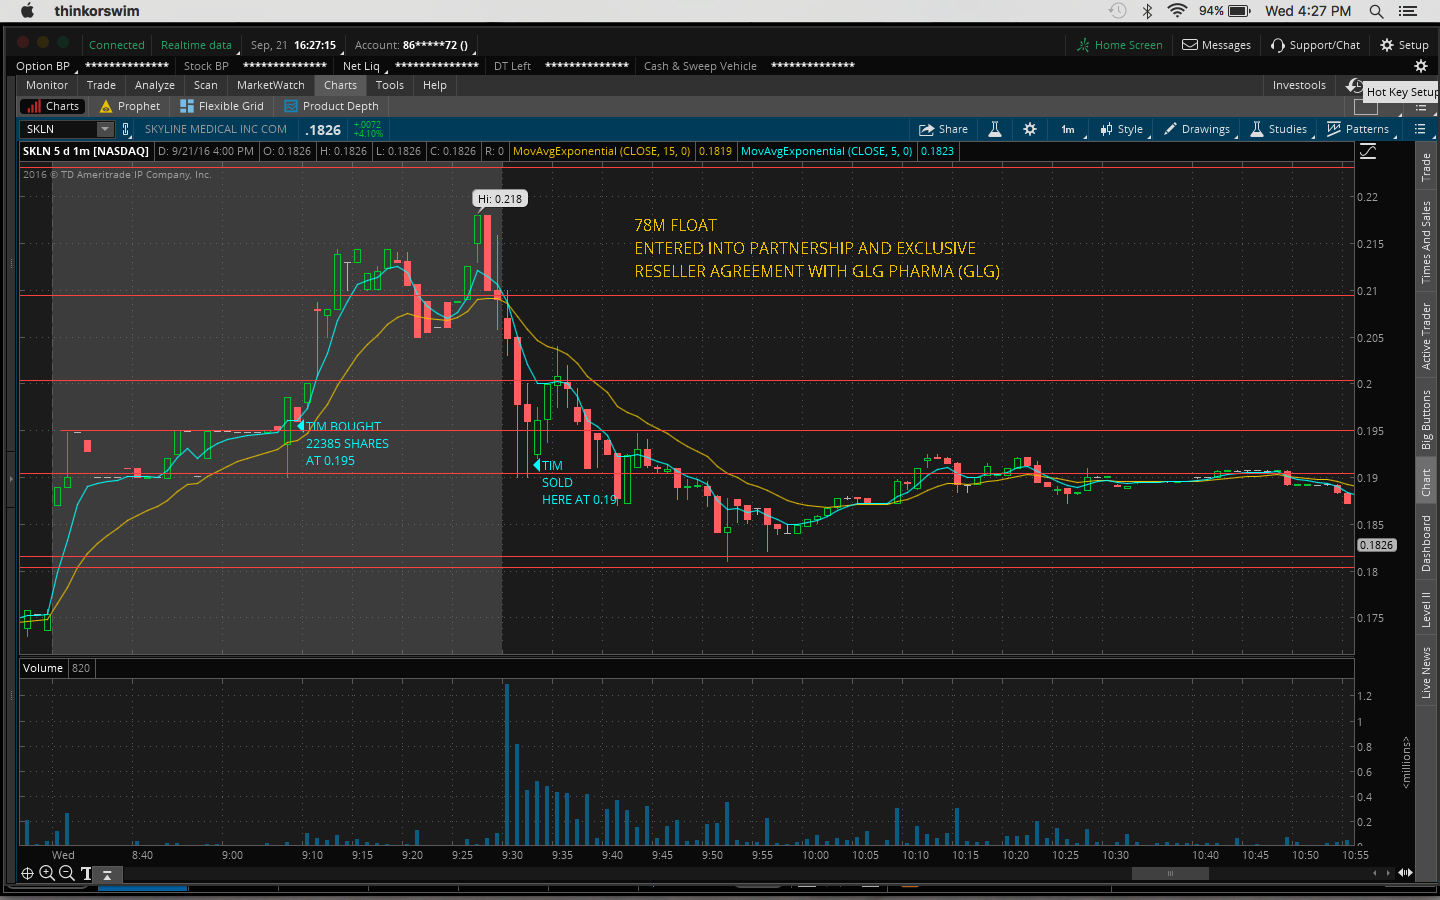1440x900 pixels.
Task: Select the Scan tab
Action: 206,85
